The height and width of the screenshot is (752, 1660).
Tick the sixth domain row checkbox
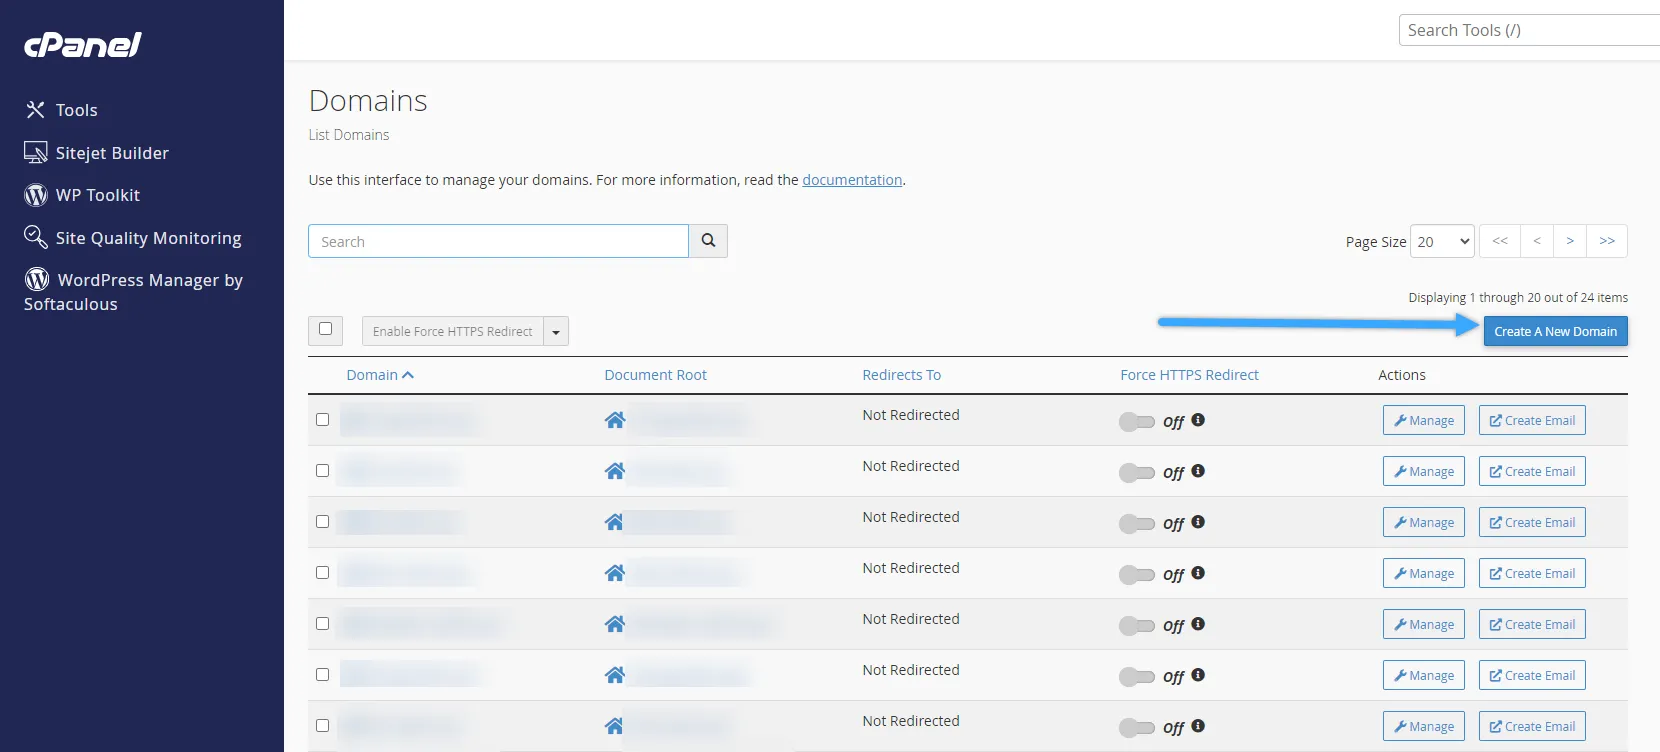322,675
